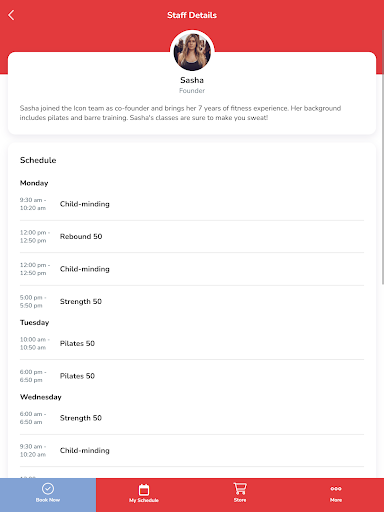Switch to the My Schedule tab label
The image size is (384, 512).
(x=144, y=500)
